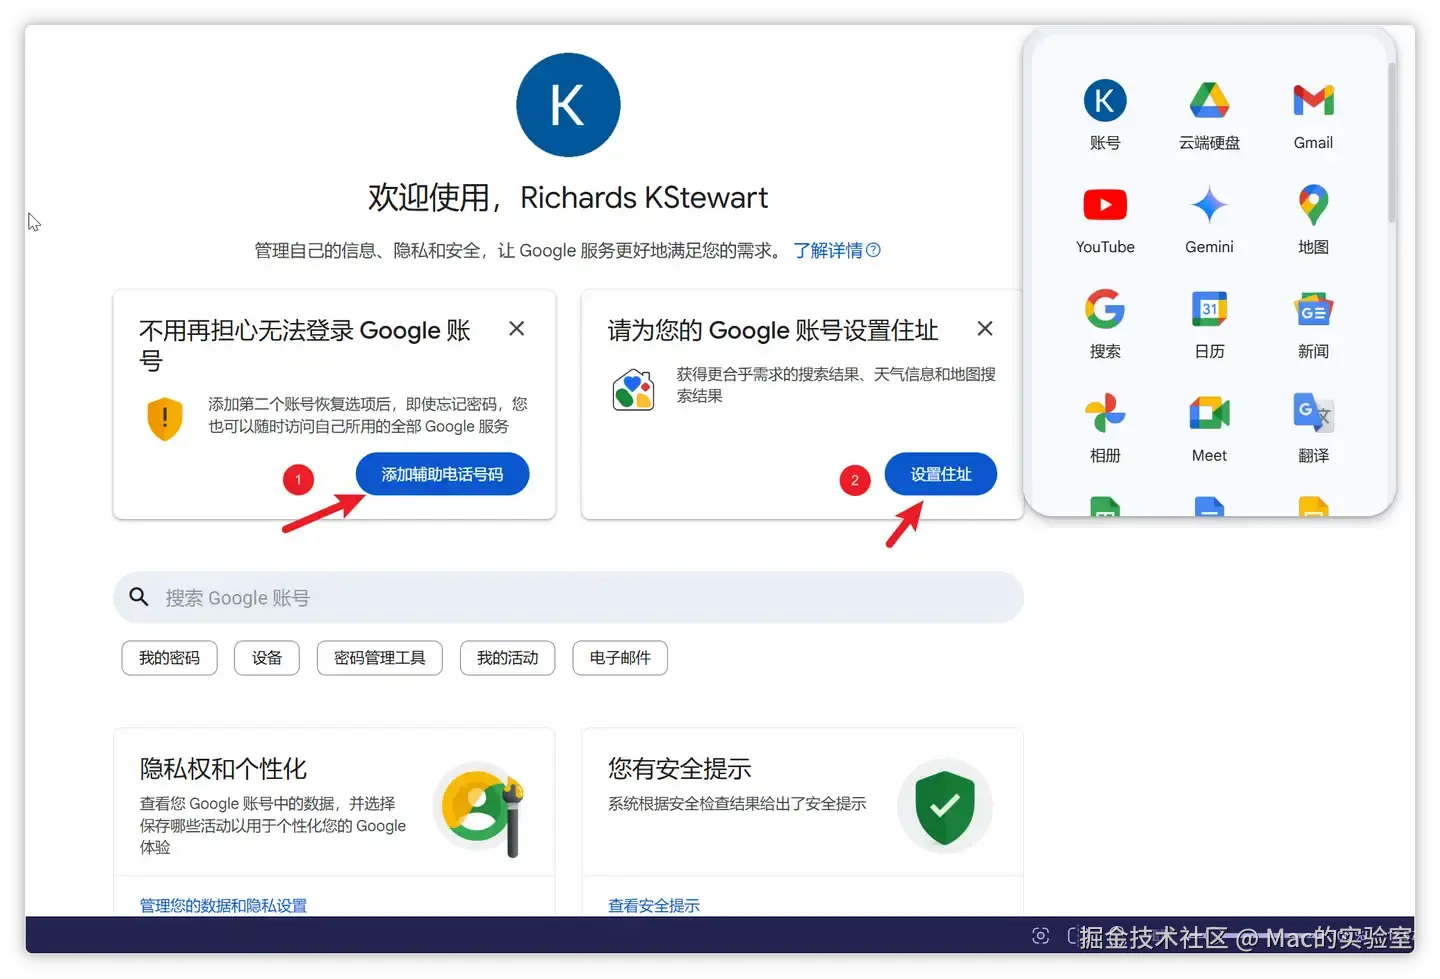
Task: Click the 您有安全提示 card title
Action: 680,769
